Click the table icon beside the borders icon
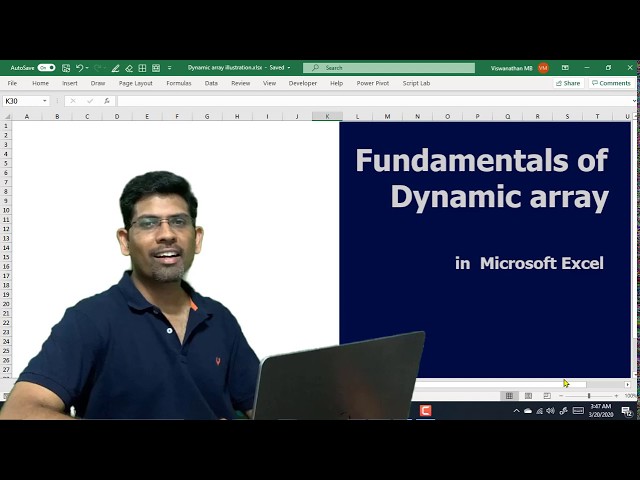Screen dimensions: 640x480 point(156,68)
